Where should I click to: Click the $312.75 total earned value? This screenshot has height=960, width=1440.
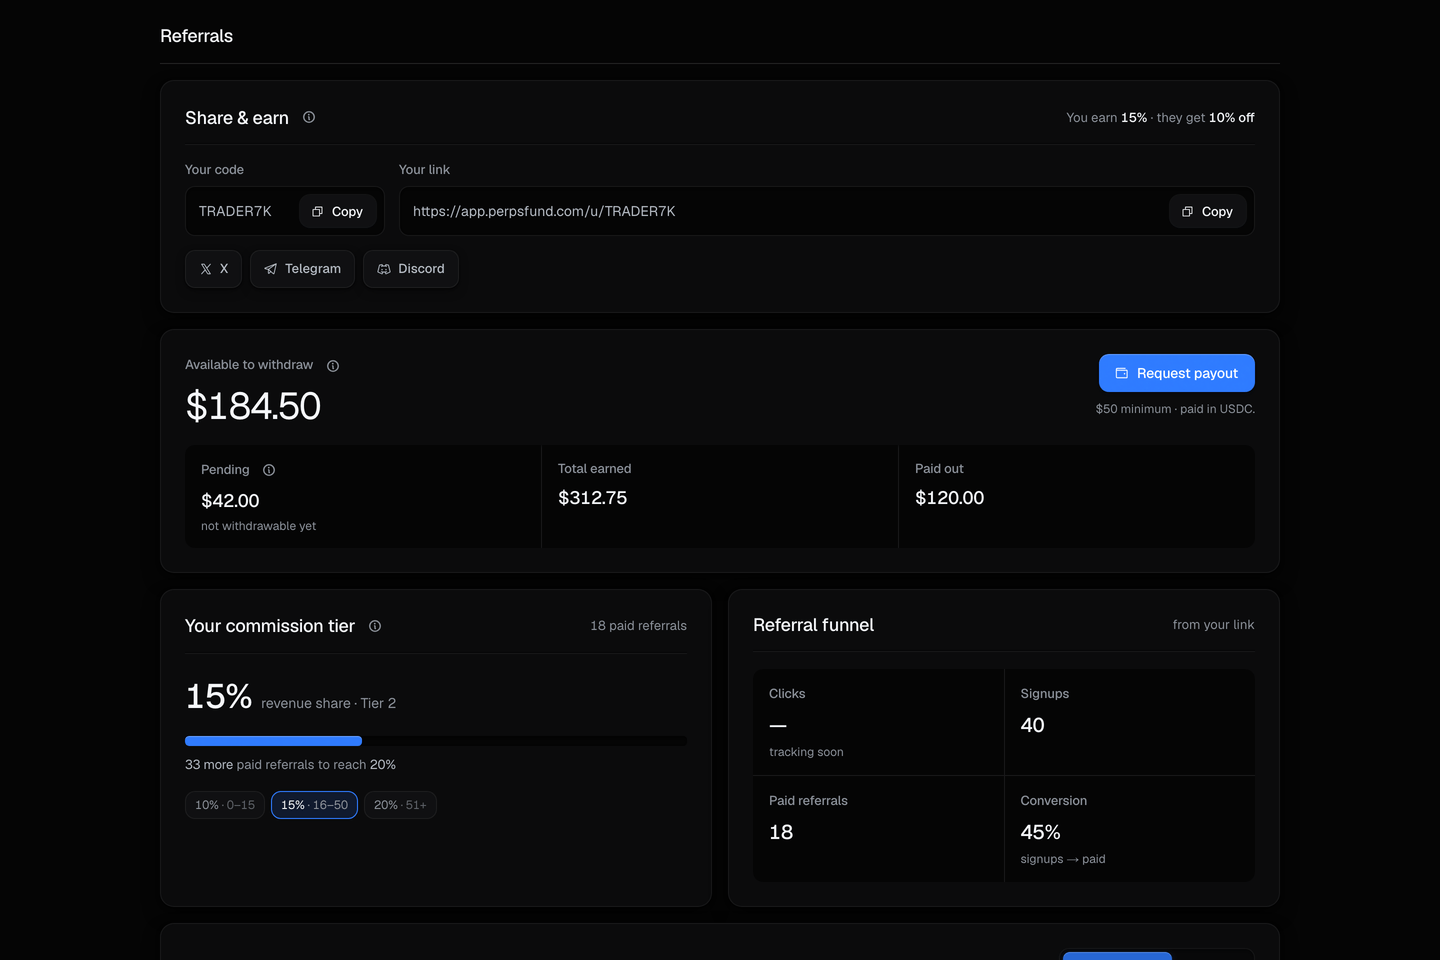coord(592,498)
